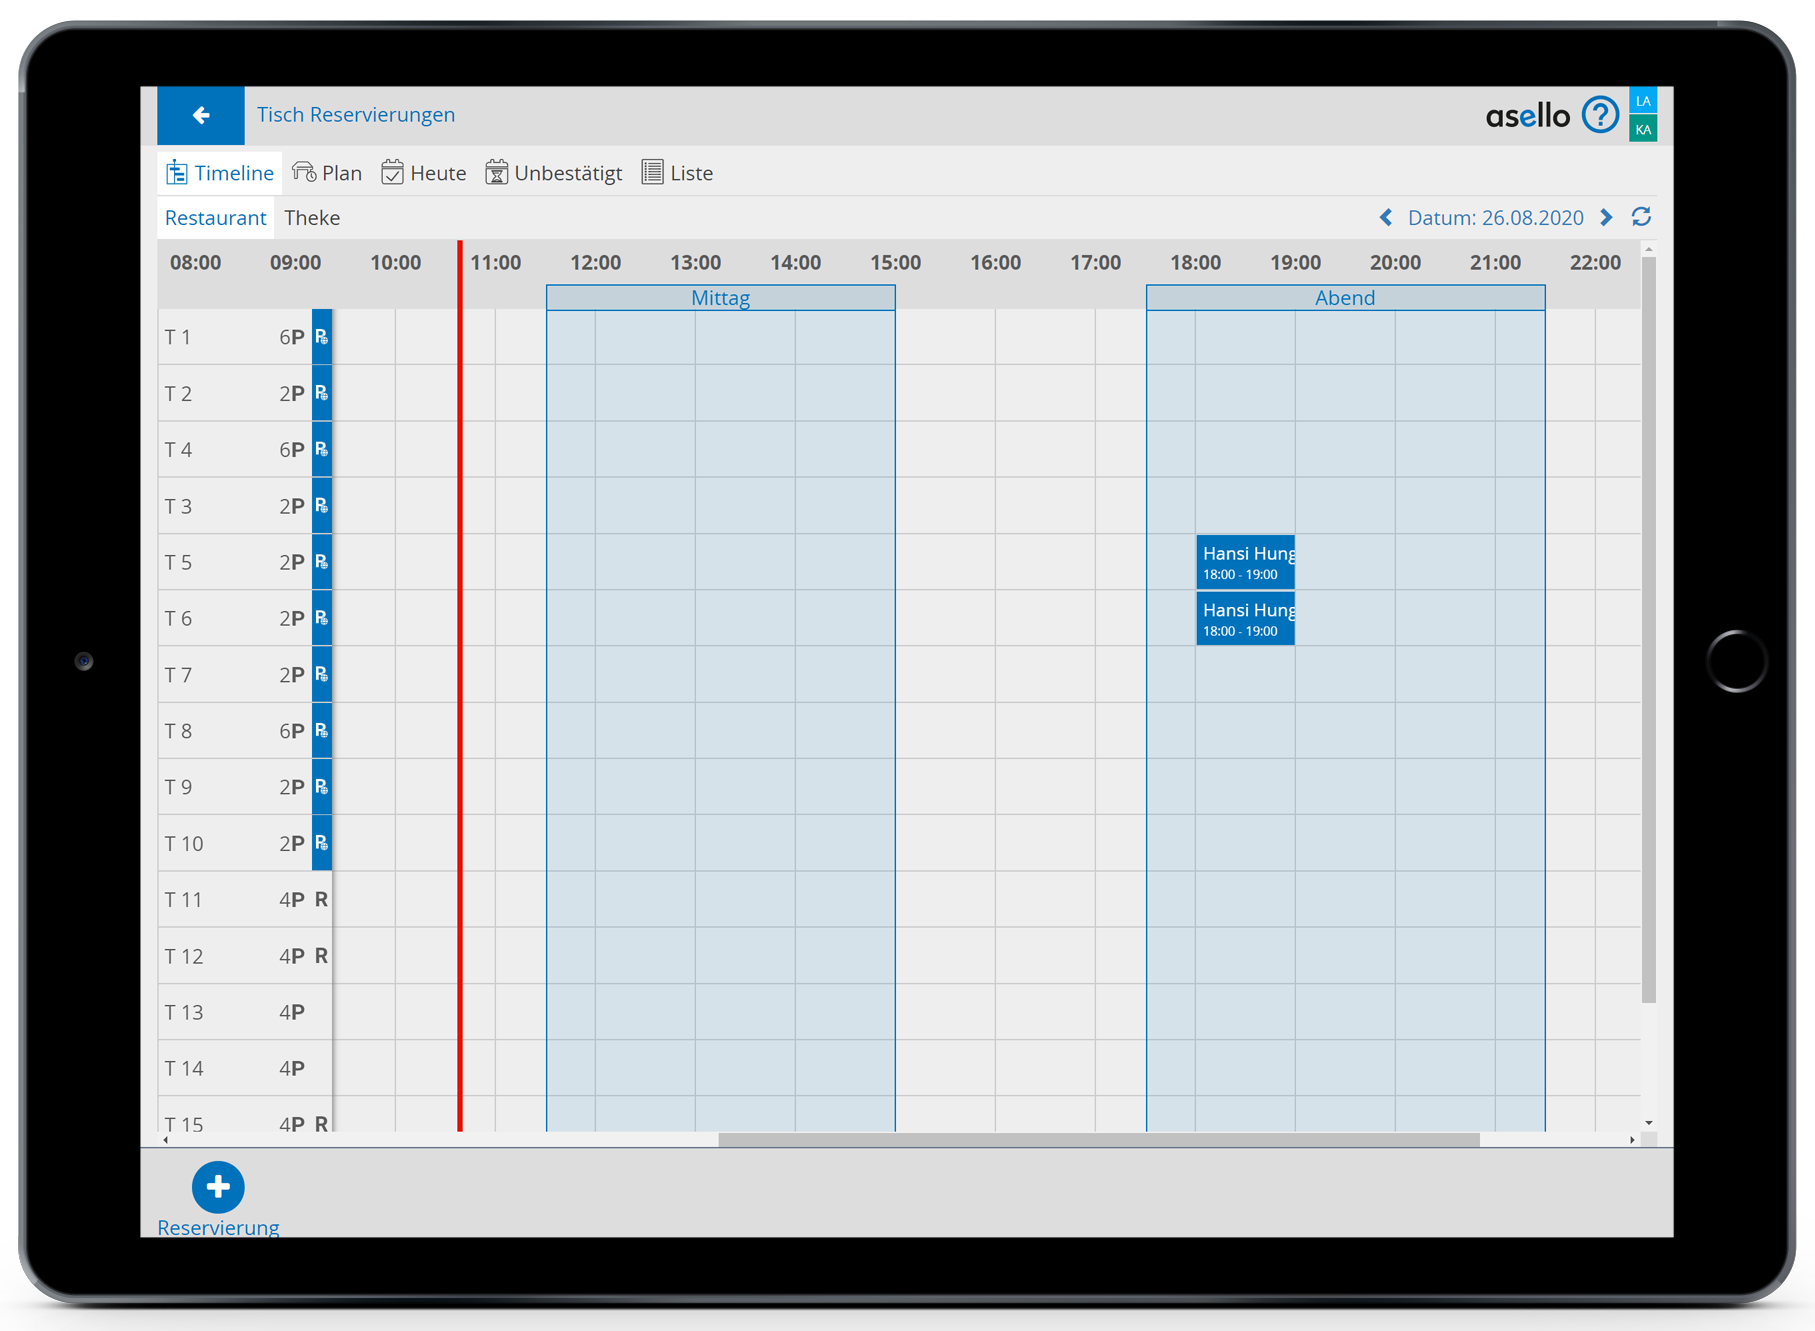This screenshot has height=1331, width=1815.
Task: Go to the previous date
Action: click(x=1386, y=217)
